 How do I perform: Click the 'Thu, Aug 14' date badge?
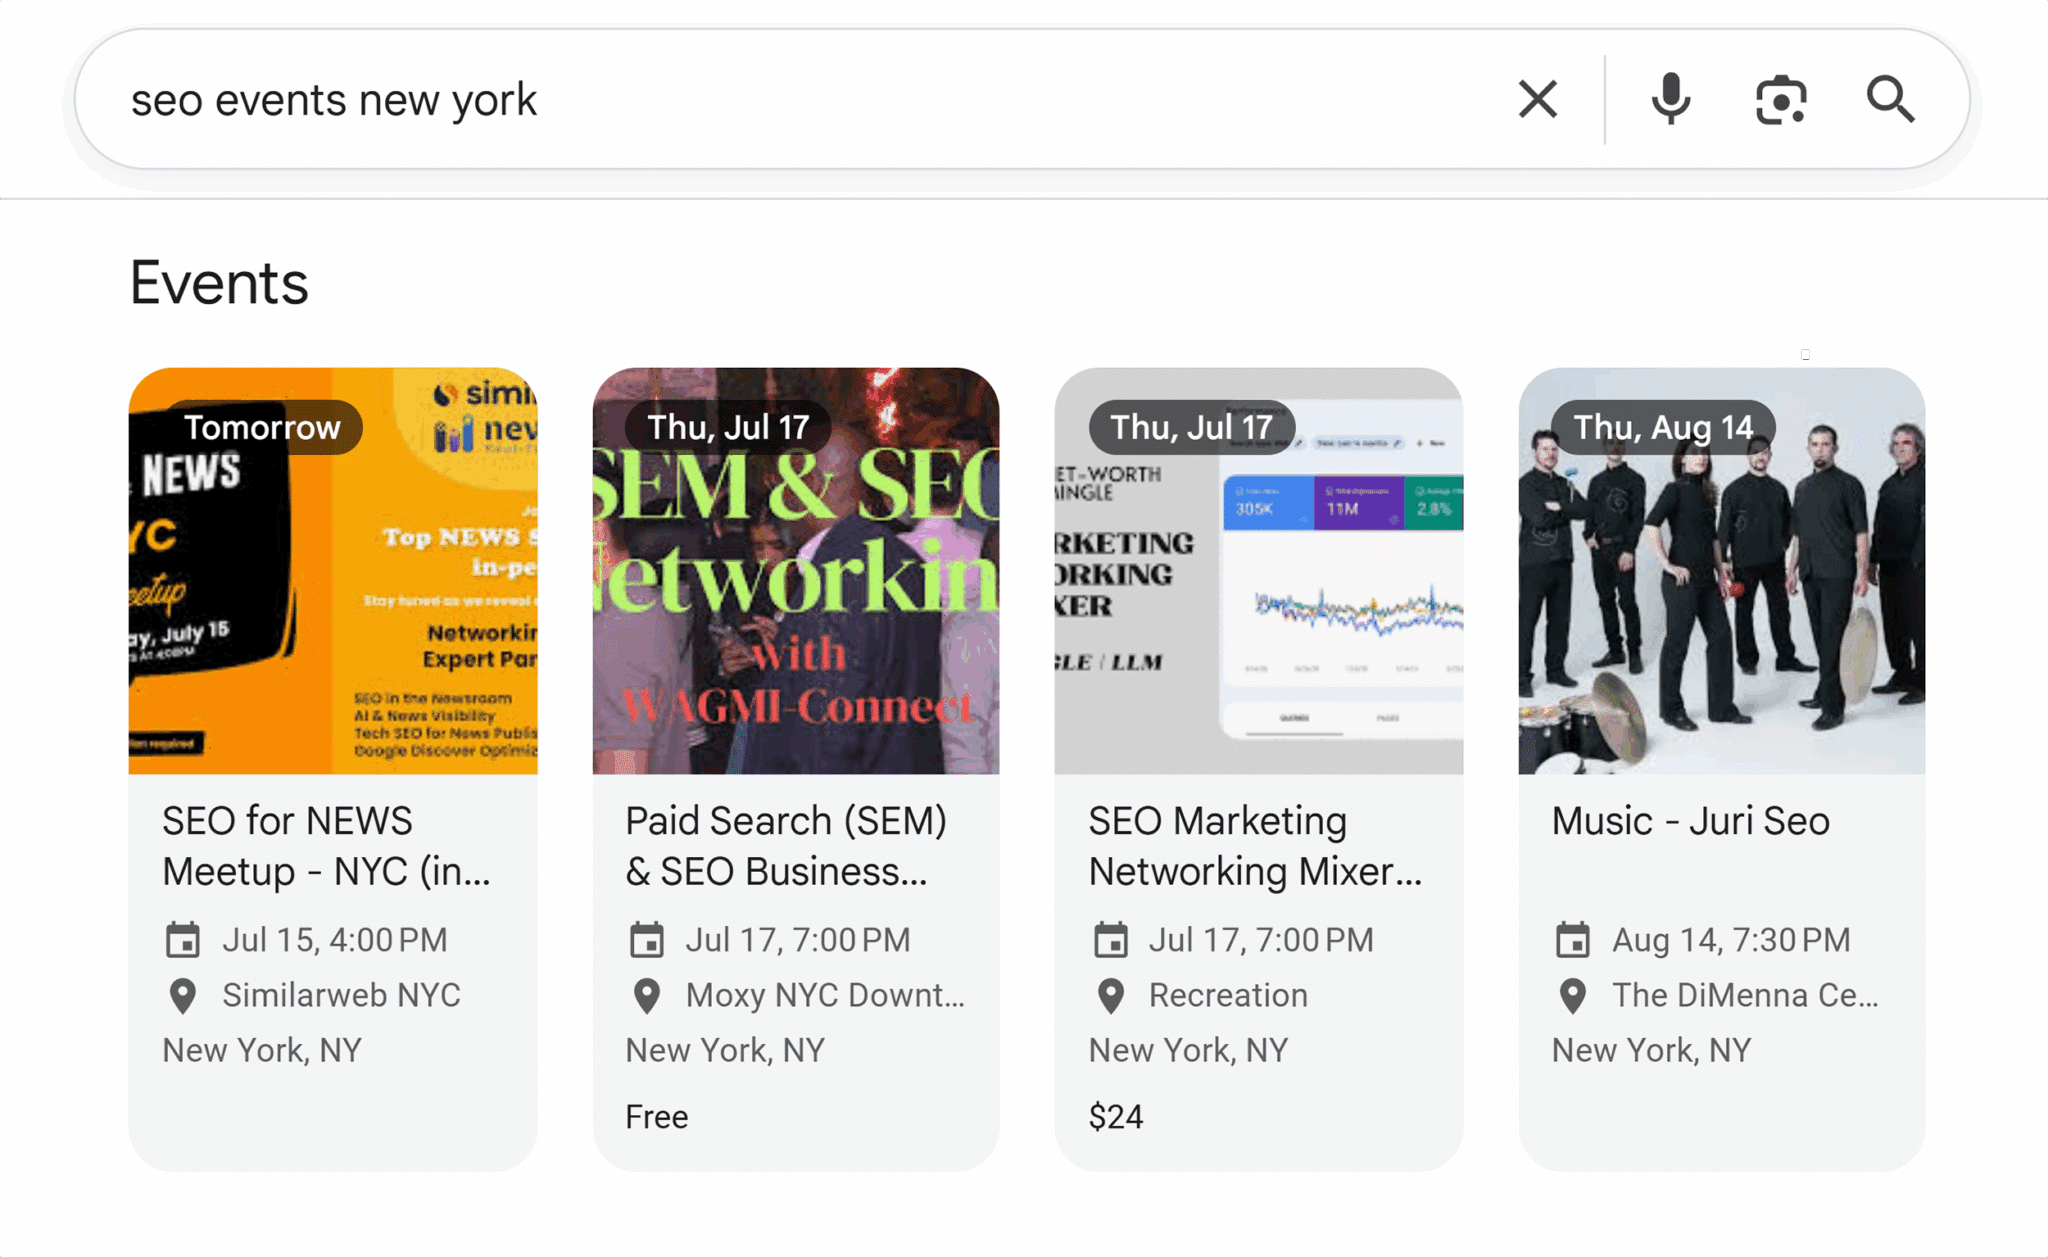point(1663,428)
